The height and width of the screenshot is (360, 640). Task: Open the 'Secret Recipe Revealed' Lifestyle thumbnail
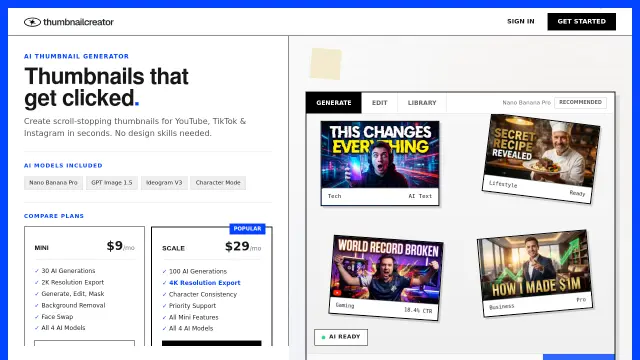click(541, 158)
